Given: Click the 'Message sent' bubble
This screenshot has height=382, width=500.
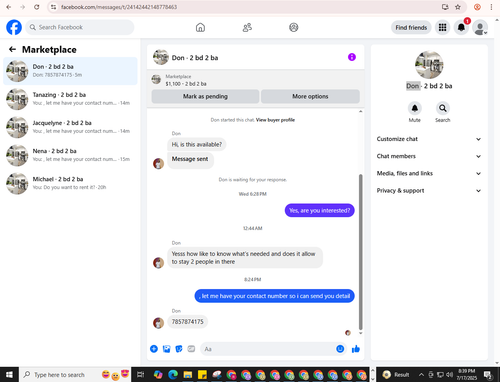Looking at the screenshot, I should coord(190,159).
